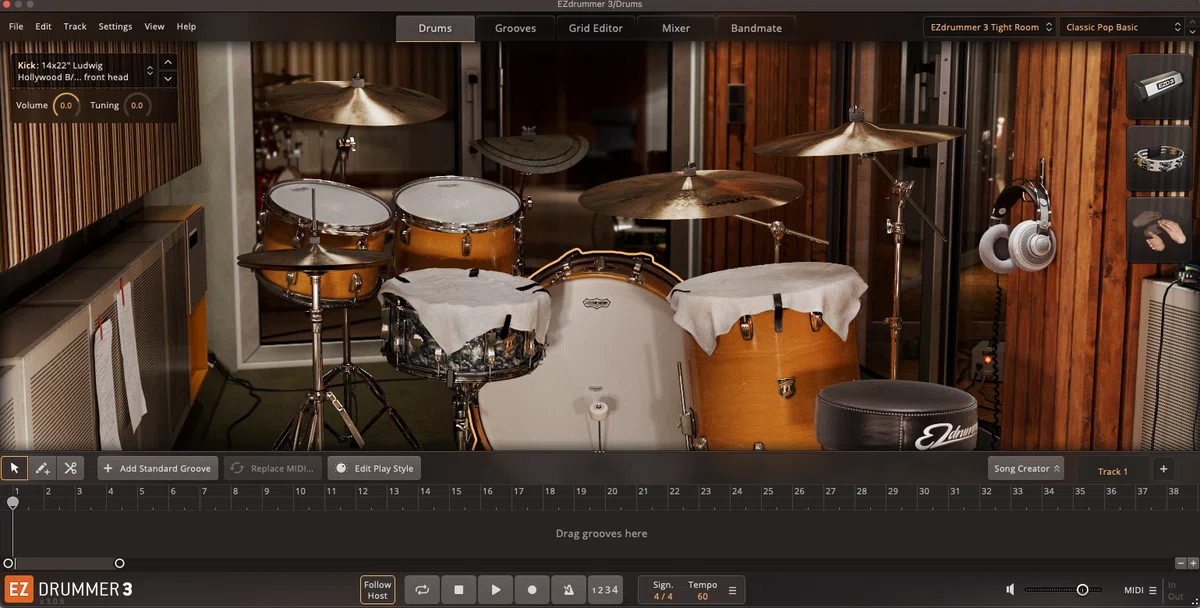Open the Edit menu
Viewport: 1200px width, 608px height.
tap(43, 27)
